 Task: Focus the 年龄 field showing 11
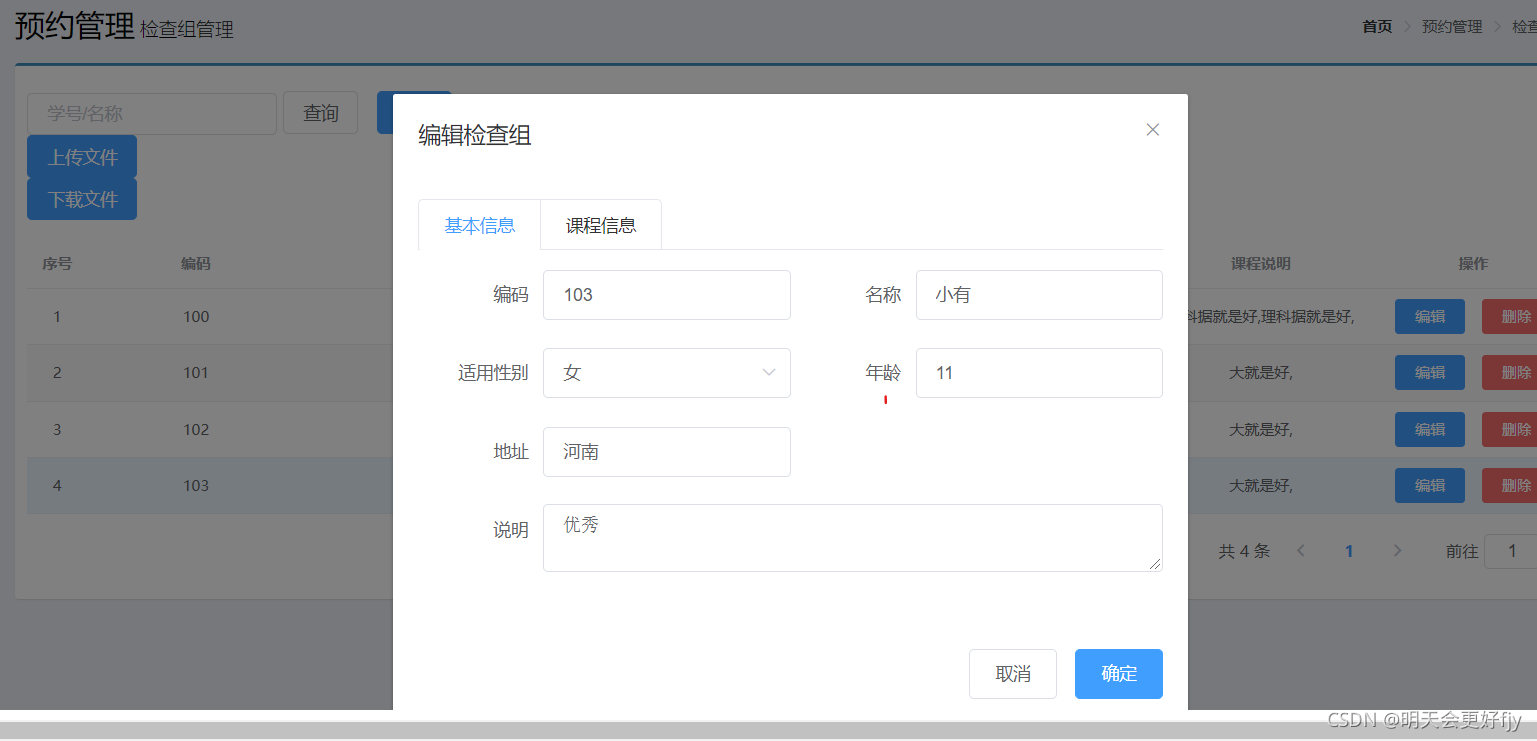[x=1039, y=373]
